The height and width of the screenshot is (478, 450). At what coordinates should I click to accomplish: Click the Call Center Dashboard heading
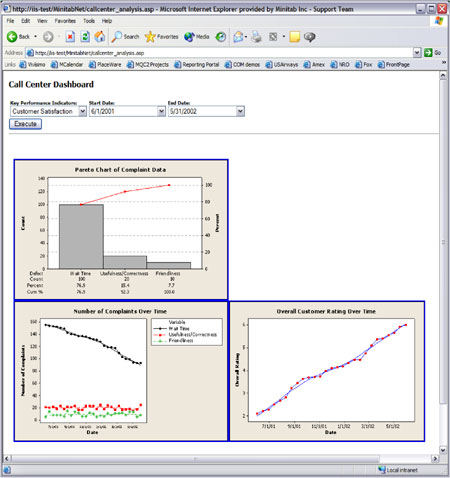pyautogui.click(x=51, y=84)
